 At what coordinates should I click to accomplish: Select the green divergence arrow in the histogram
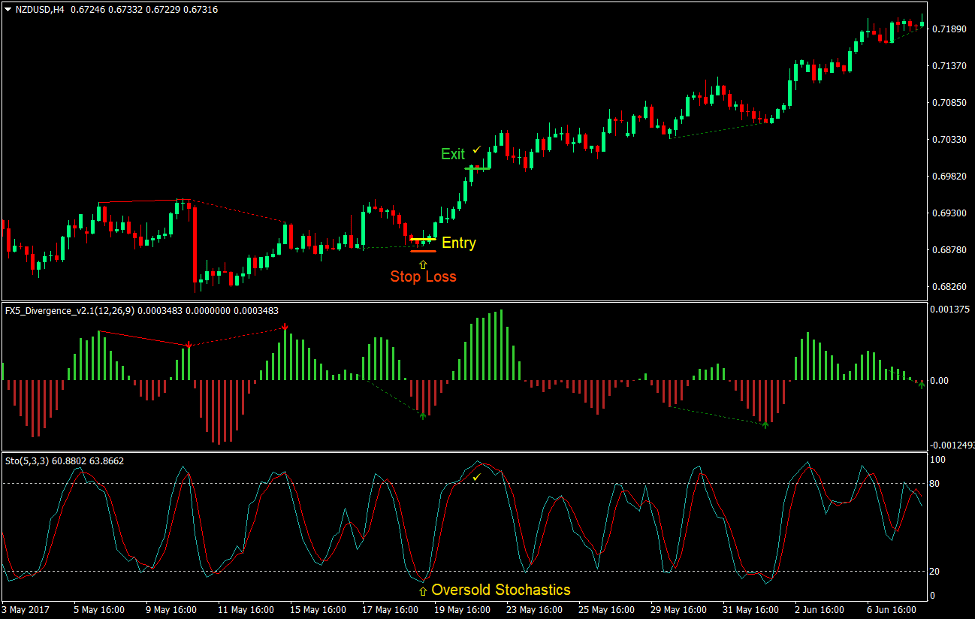(423, 416)
